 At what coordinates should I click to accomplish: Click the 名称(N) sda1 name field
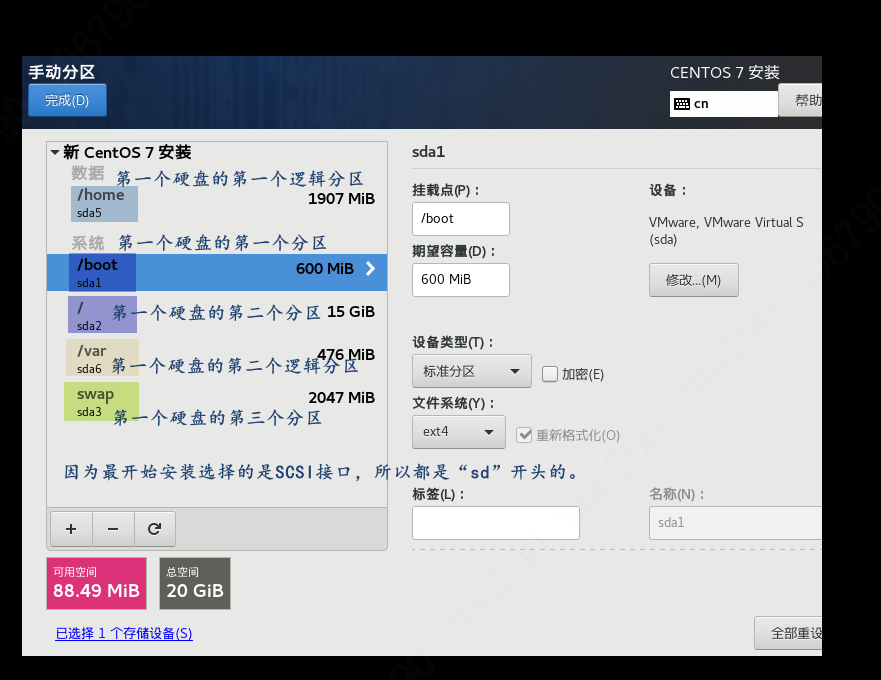[x=735, y=523]
